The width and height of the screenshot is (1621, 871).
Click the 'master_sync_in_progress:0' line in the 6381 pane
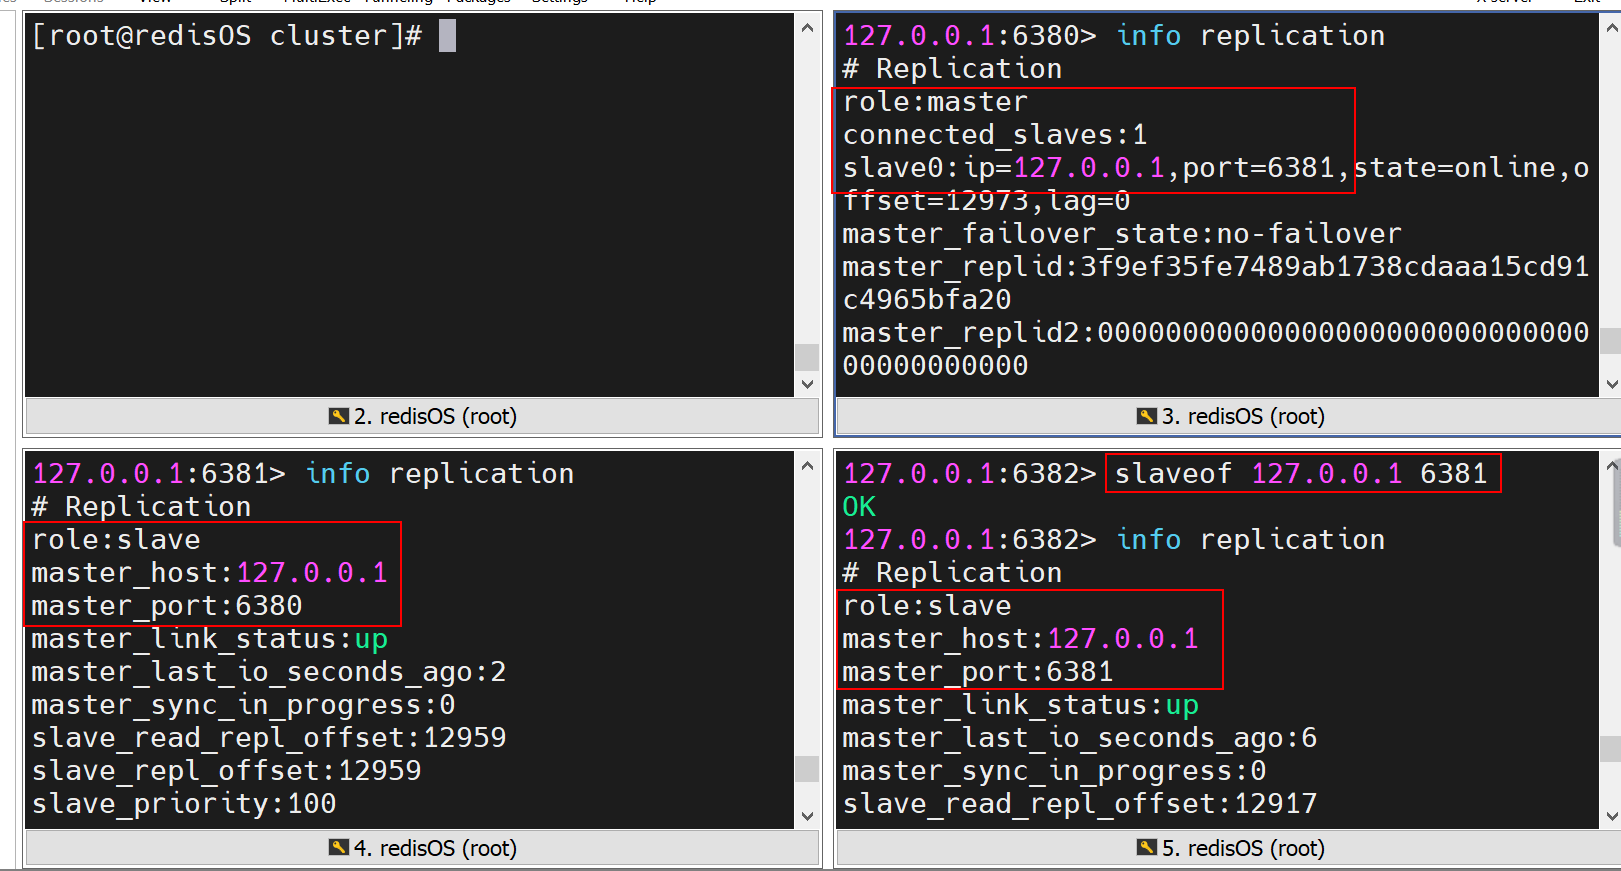[243, 705]
